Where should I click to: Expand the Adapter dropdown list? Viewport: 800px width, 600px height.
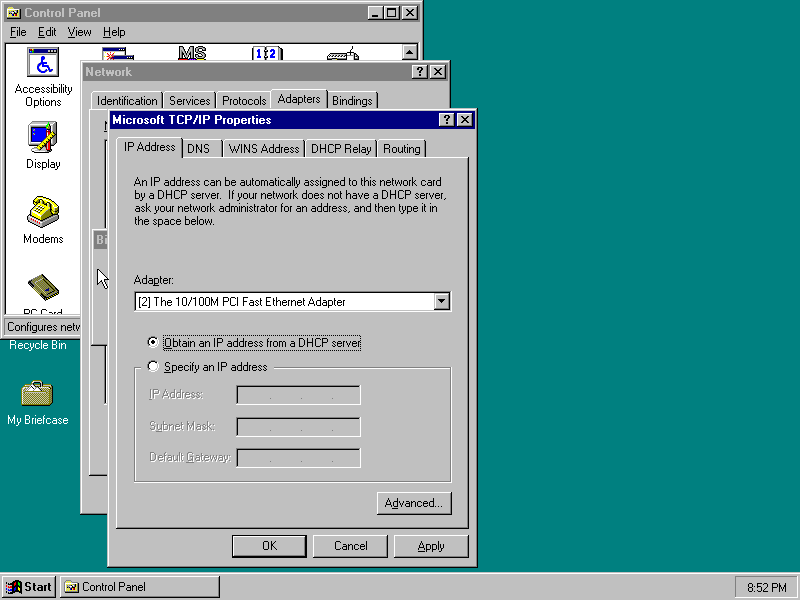click(x=442, y=302)
